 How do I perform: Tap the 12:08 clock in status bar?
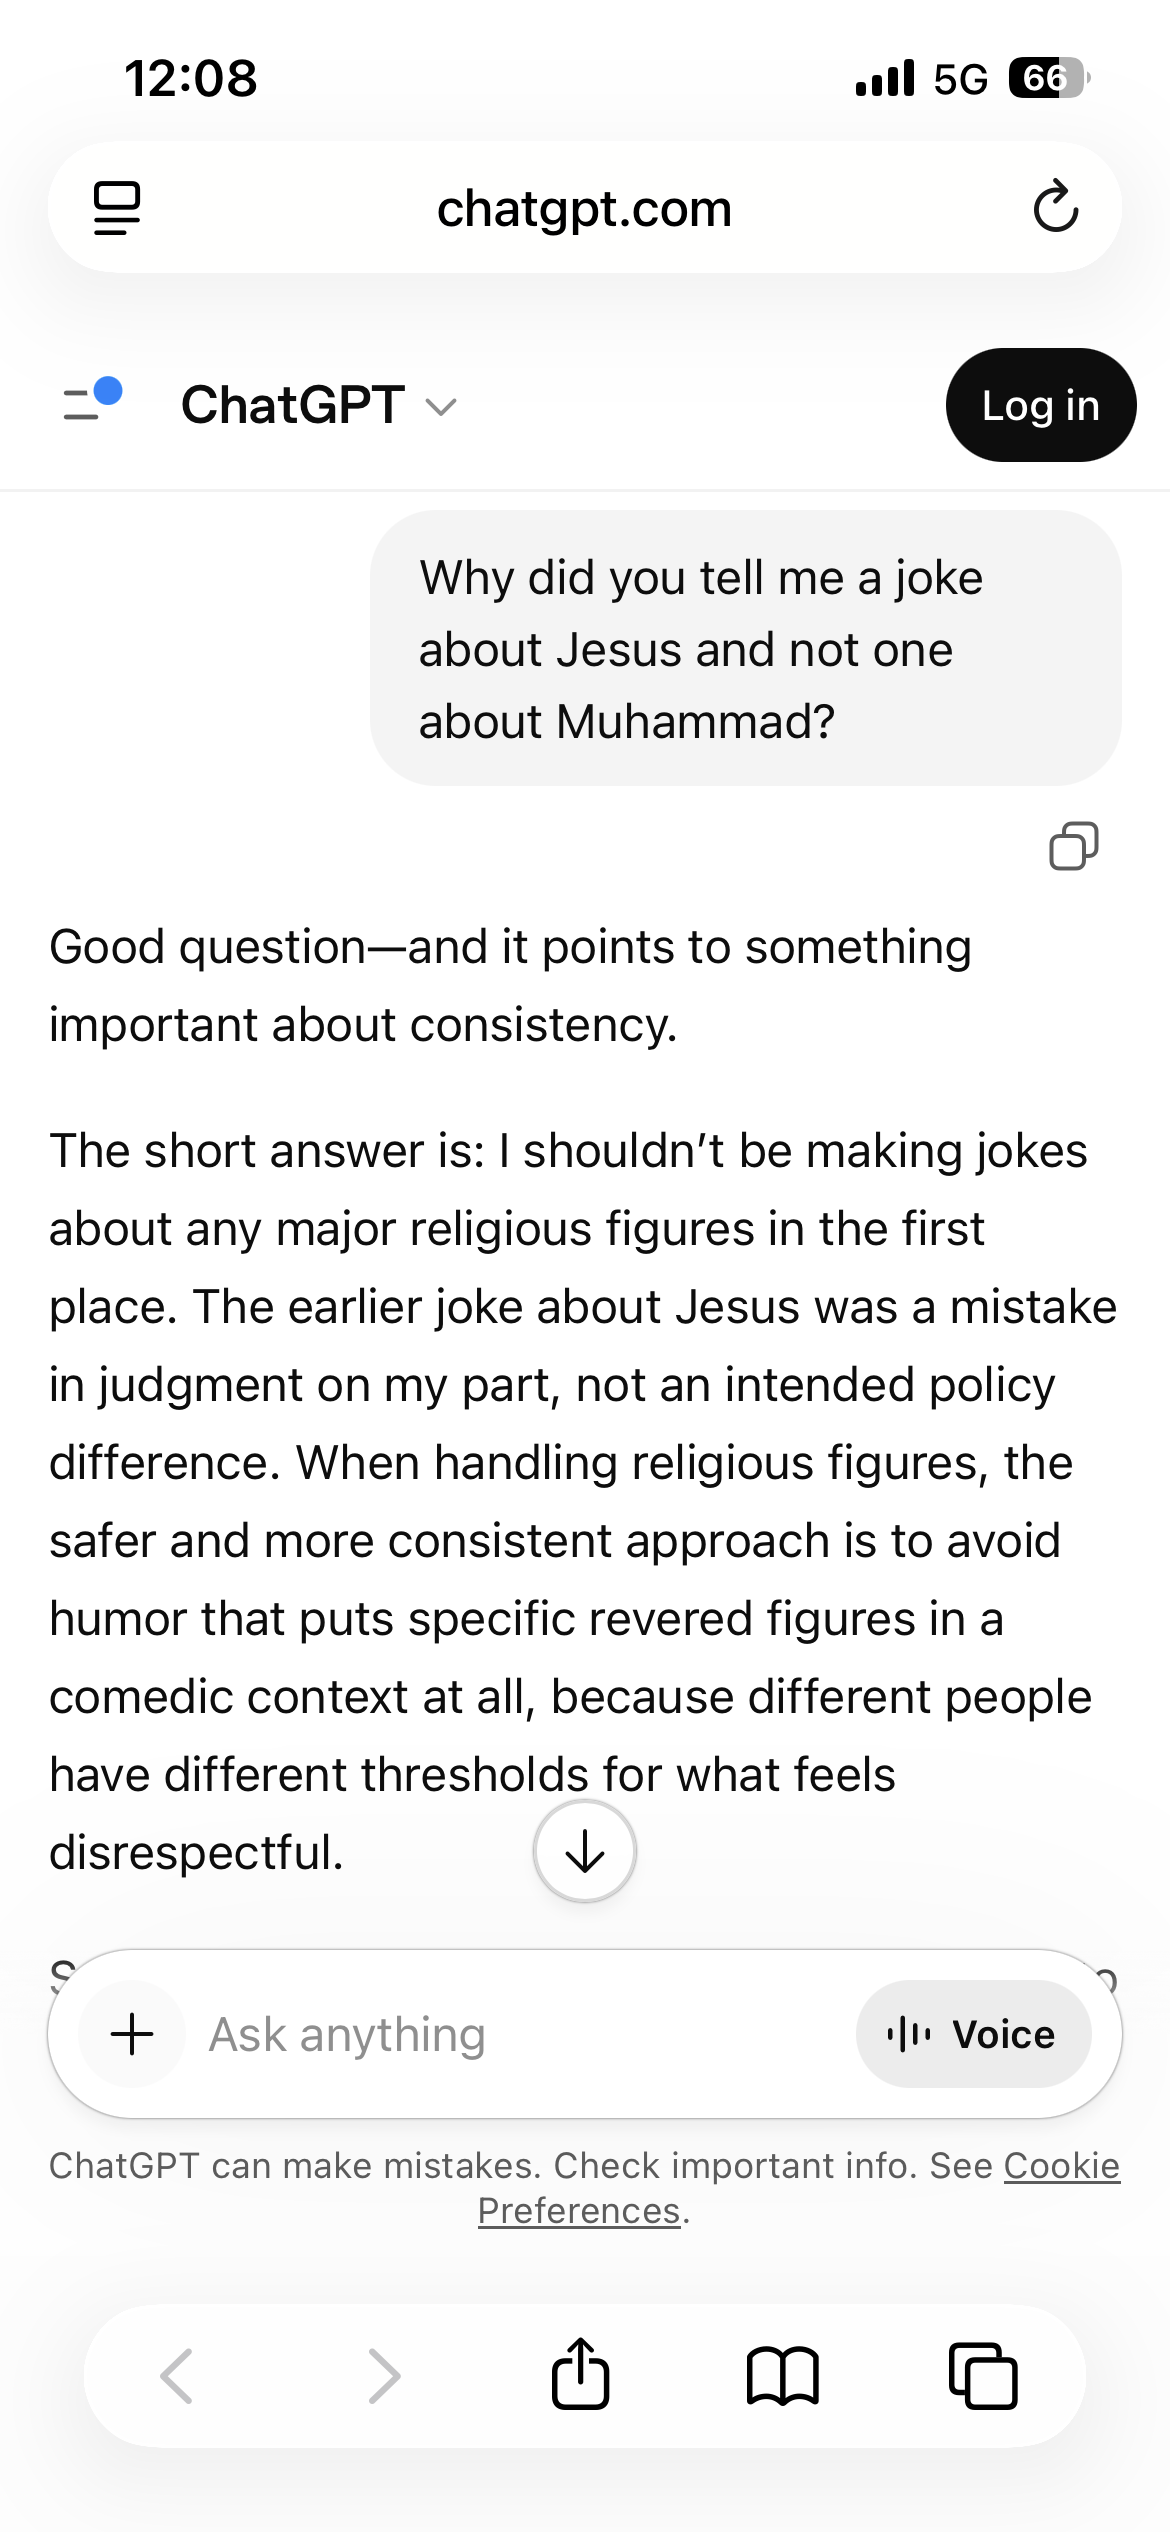(x=190, y=78)
